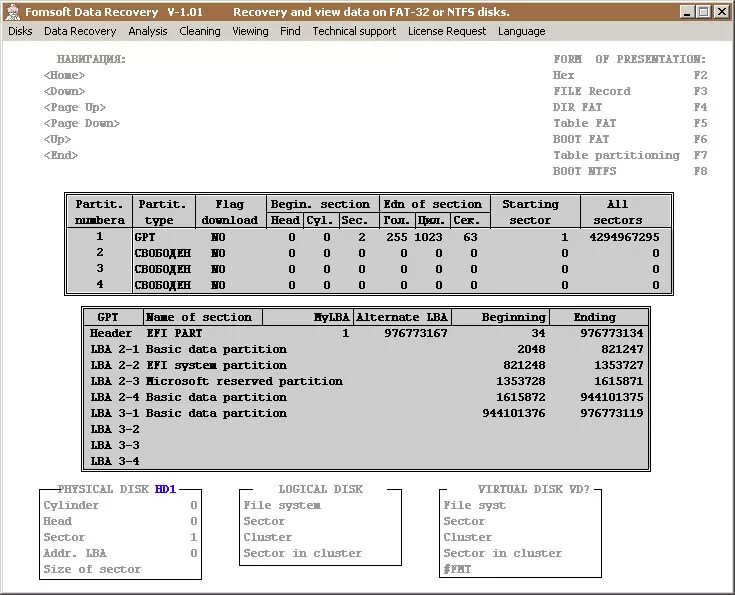Click the $FMT label in Virtual Disk

point(457,569)
